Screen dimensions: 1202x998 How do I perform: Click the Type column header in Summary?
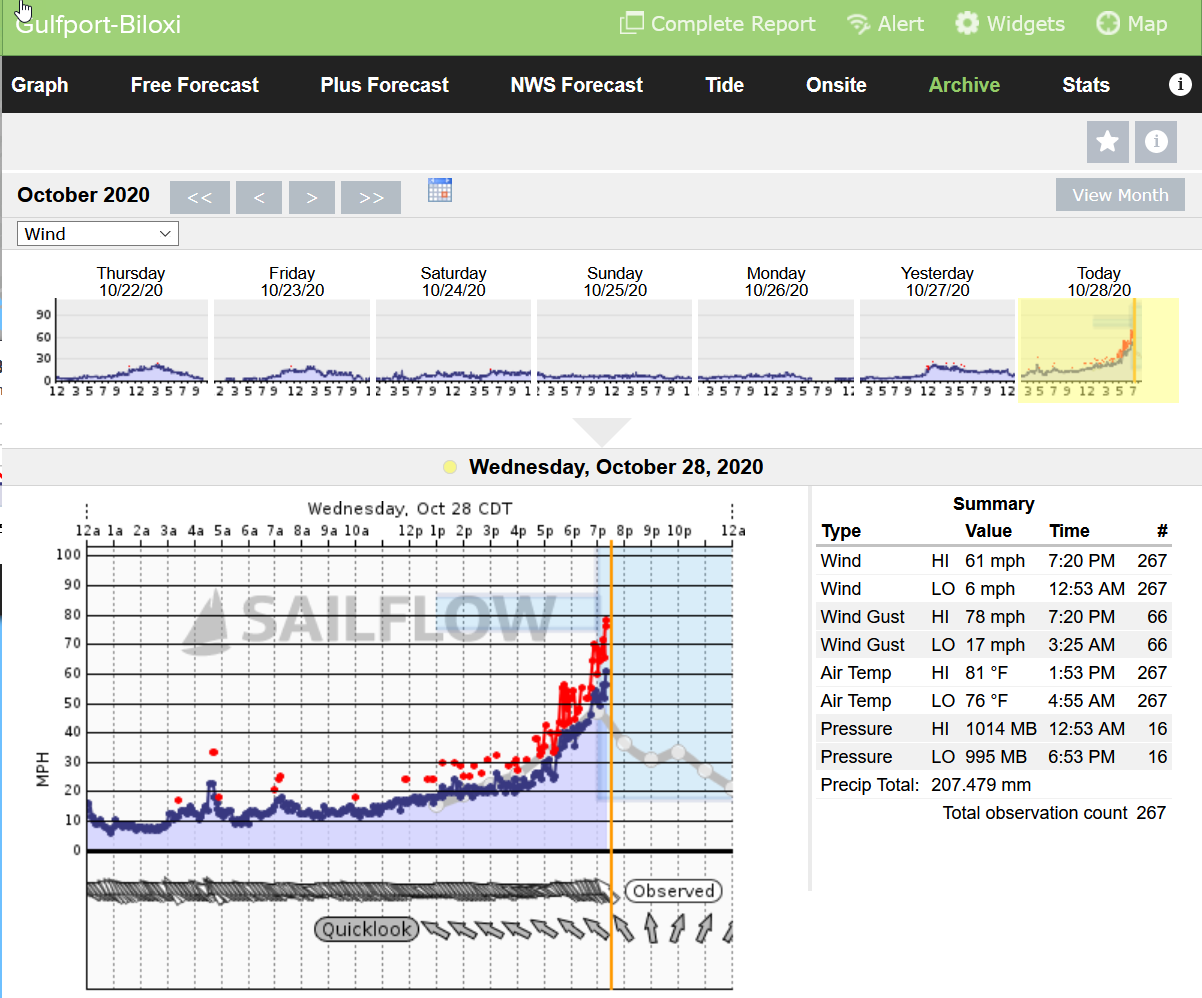tap(841, 531)
